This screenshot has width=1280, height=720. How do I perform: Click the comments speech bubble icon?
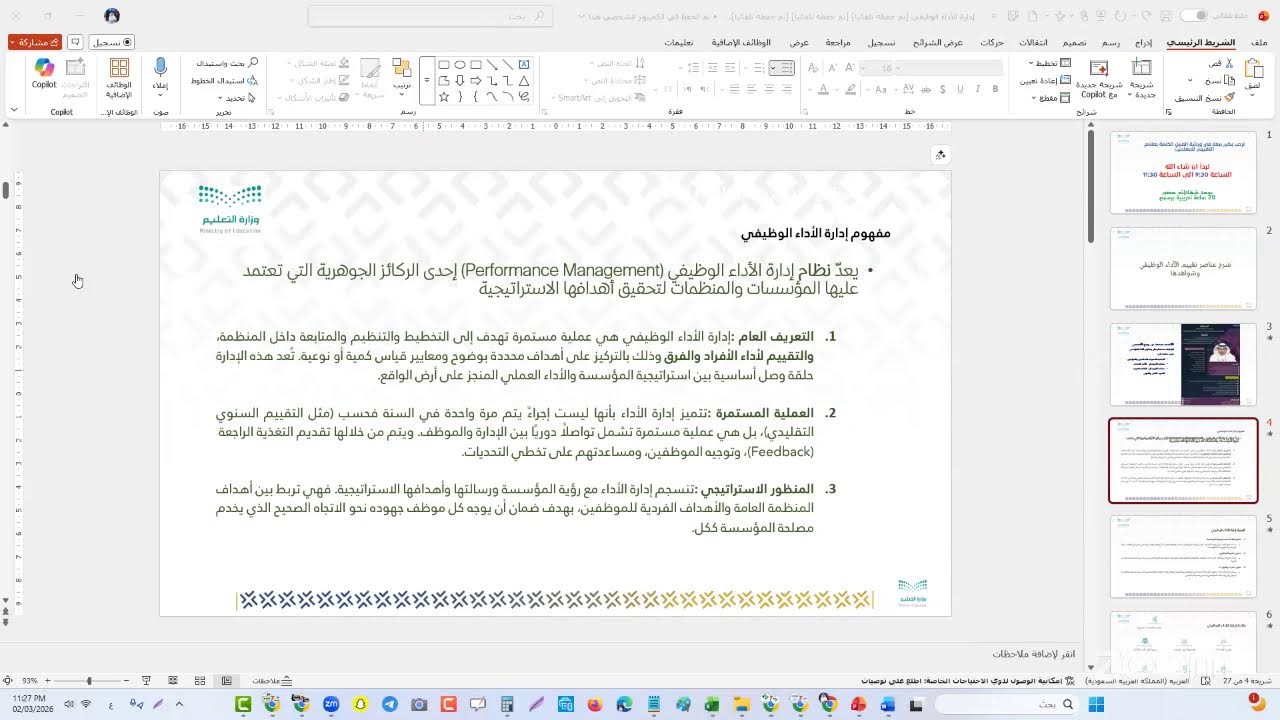[x=75, y=42]
